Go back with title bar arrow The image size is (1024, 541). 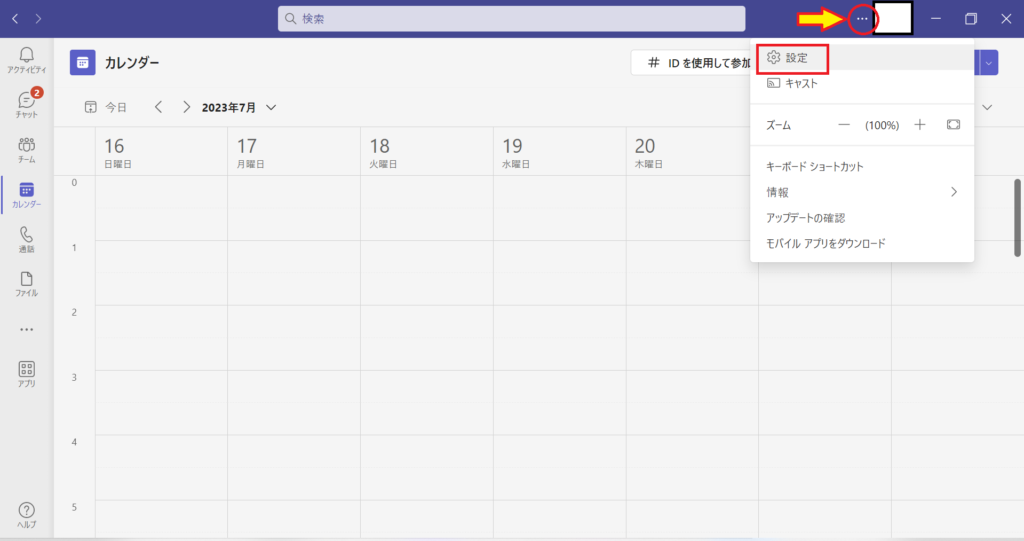coord(15,18)
